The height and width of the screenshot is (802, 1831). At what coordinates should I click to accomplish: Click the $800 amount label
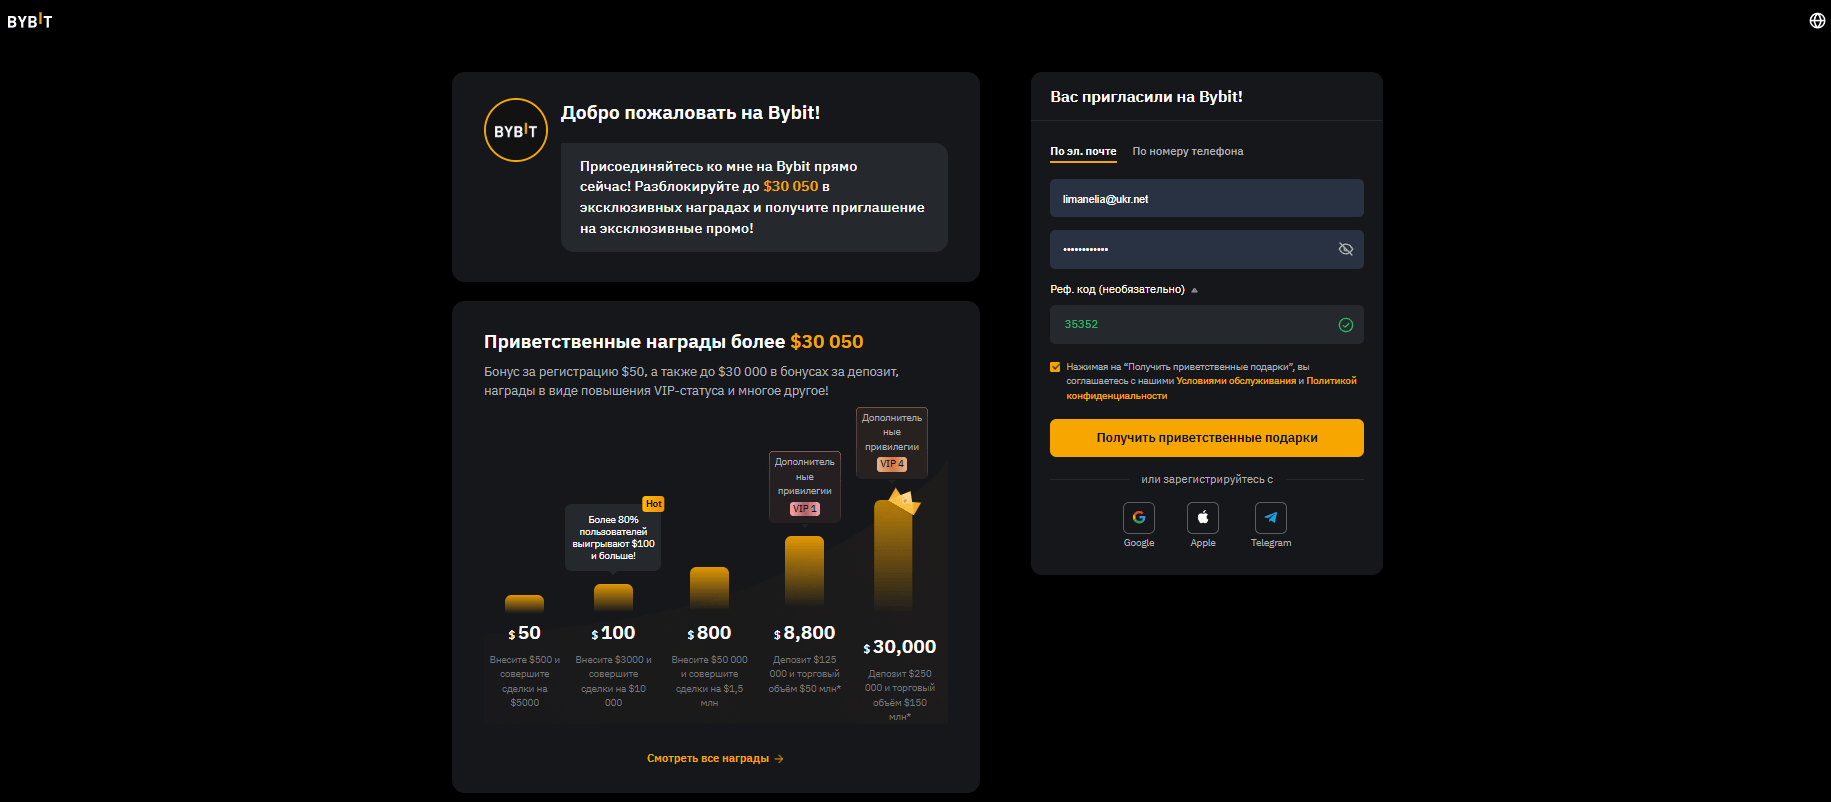coord(709,633)
